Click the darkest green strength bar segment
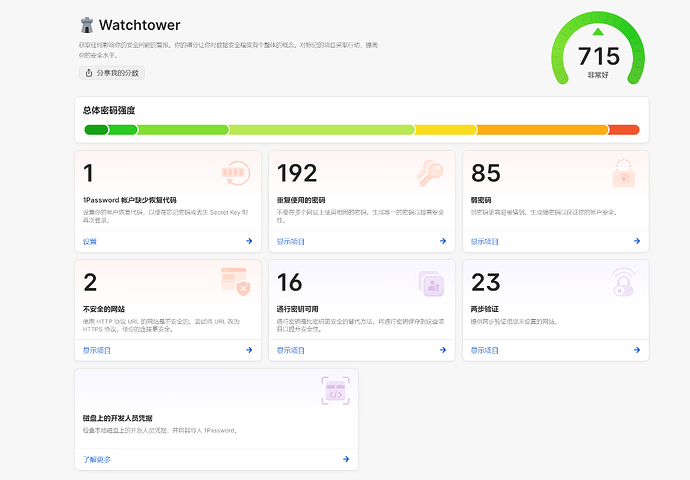 click(x=96, y=130)
